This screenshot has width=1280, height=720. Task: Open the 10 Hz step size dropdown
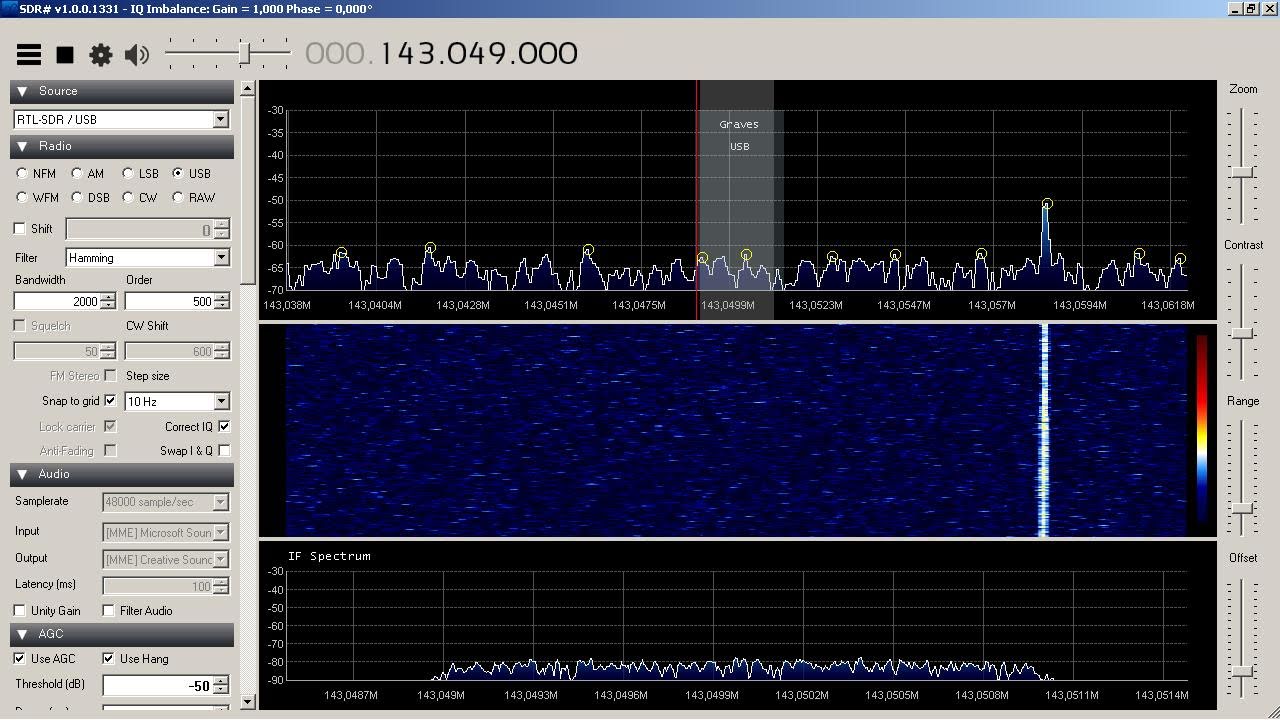[222, 400]
